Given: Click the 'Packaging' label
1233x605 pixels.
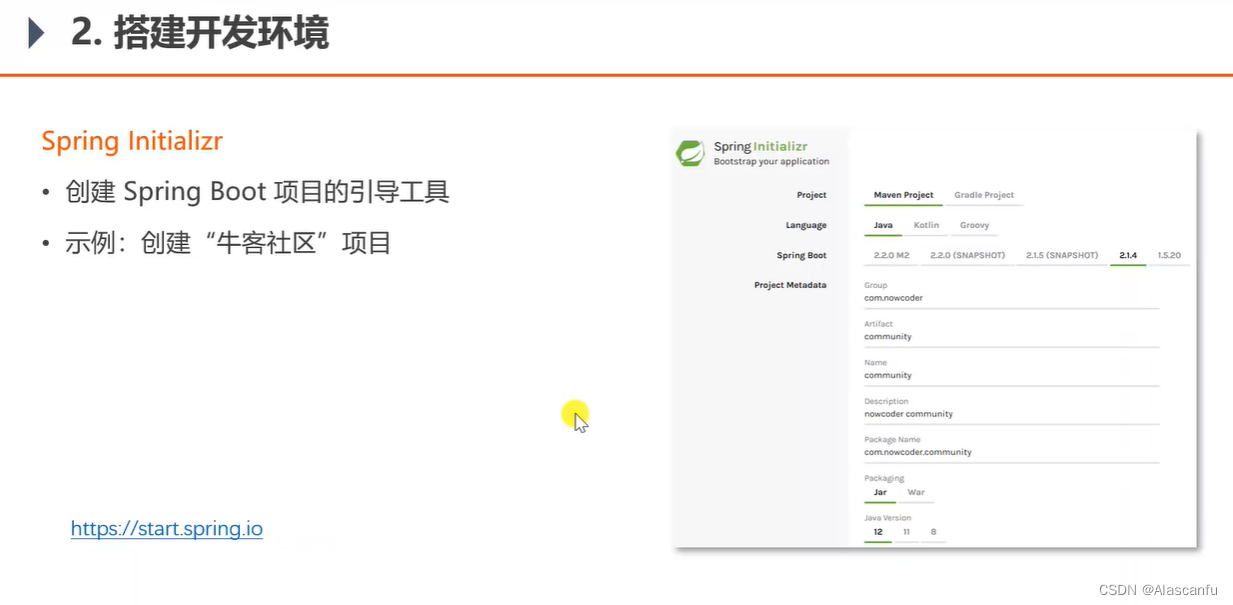Looking at the screenshot, I should click(x=884, y=478).
